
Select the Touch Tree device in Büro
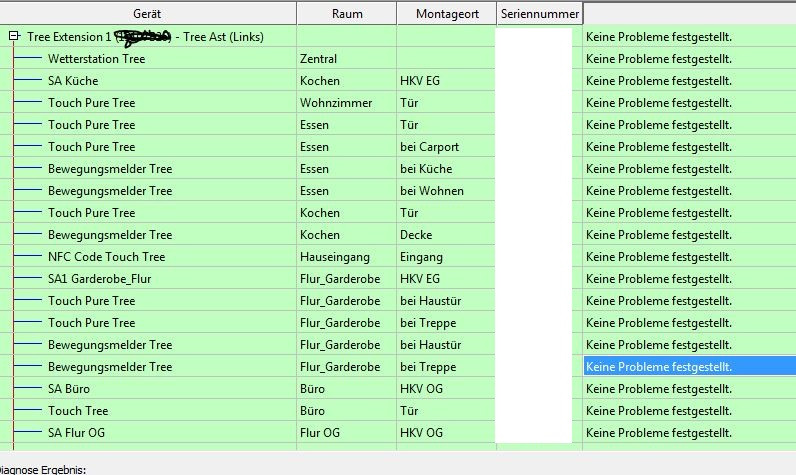78,411
